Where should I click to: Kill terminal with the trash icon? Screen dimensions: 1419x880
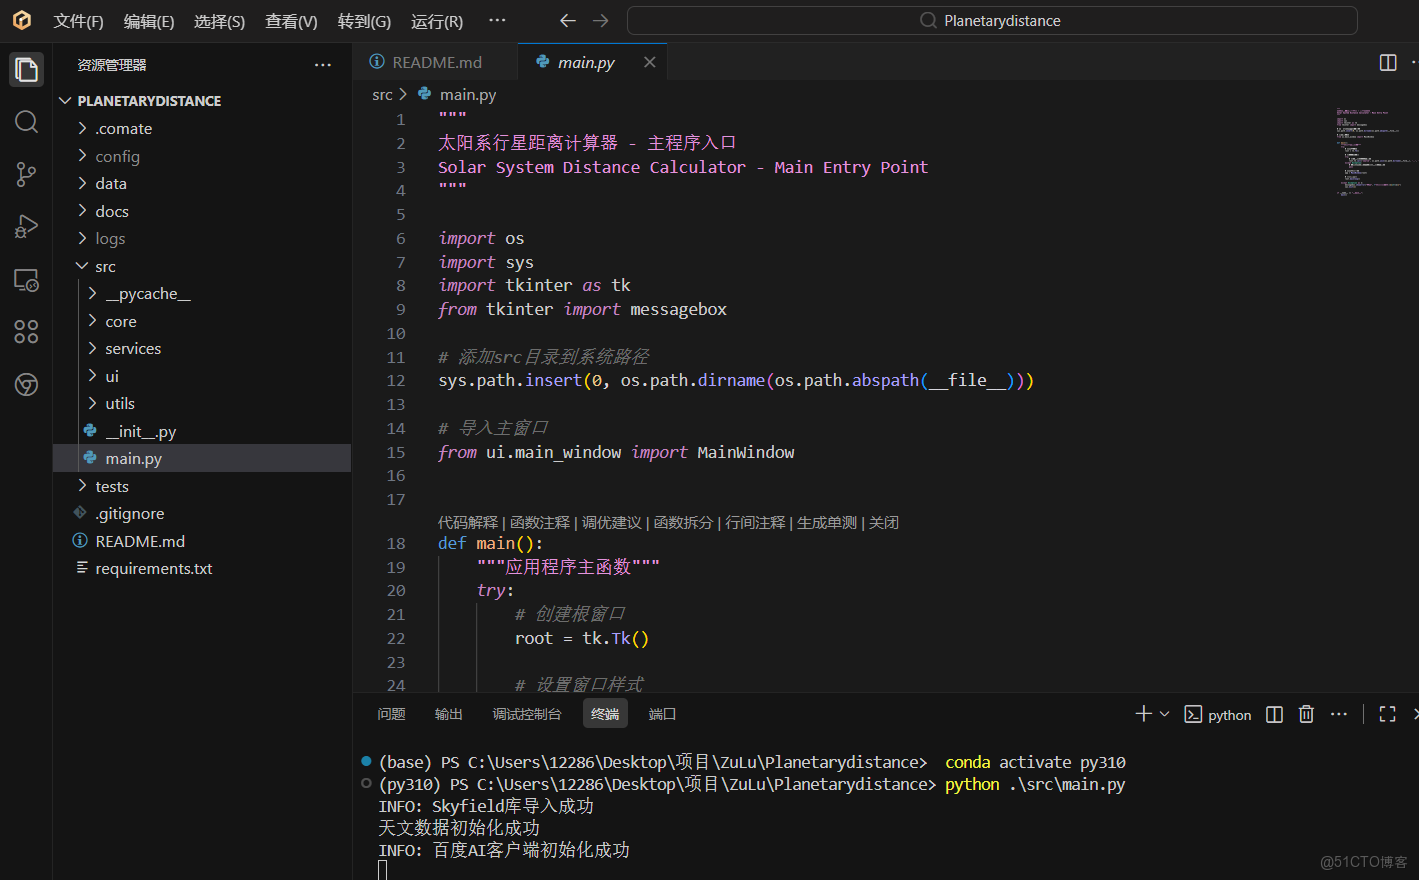[x=1306, y=714]
